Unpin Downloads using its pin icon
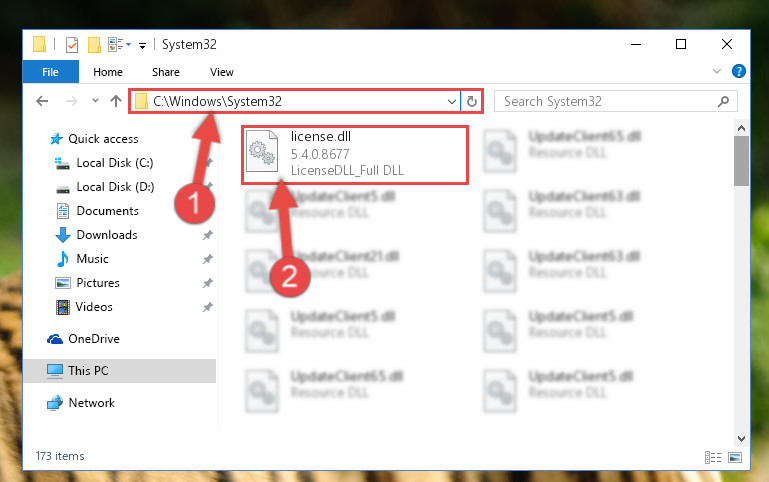 (x=207, y=235)
